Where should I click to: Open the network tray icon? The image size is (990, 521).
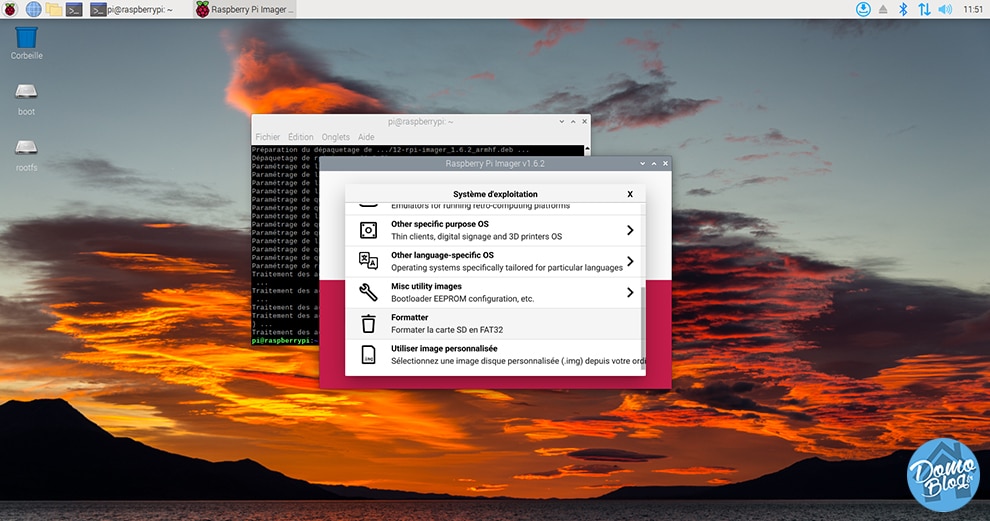click(x=924, y=9)
